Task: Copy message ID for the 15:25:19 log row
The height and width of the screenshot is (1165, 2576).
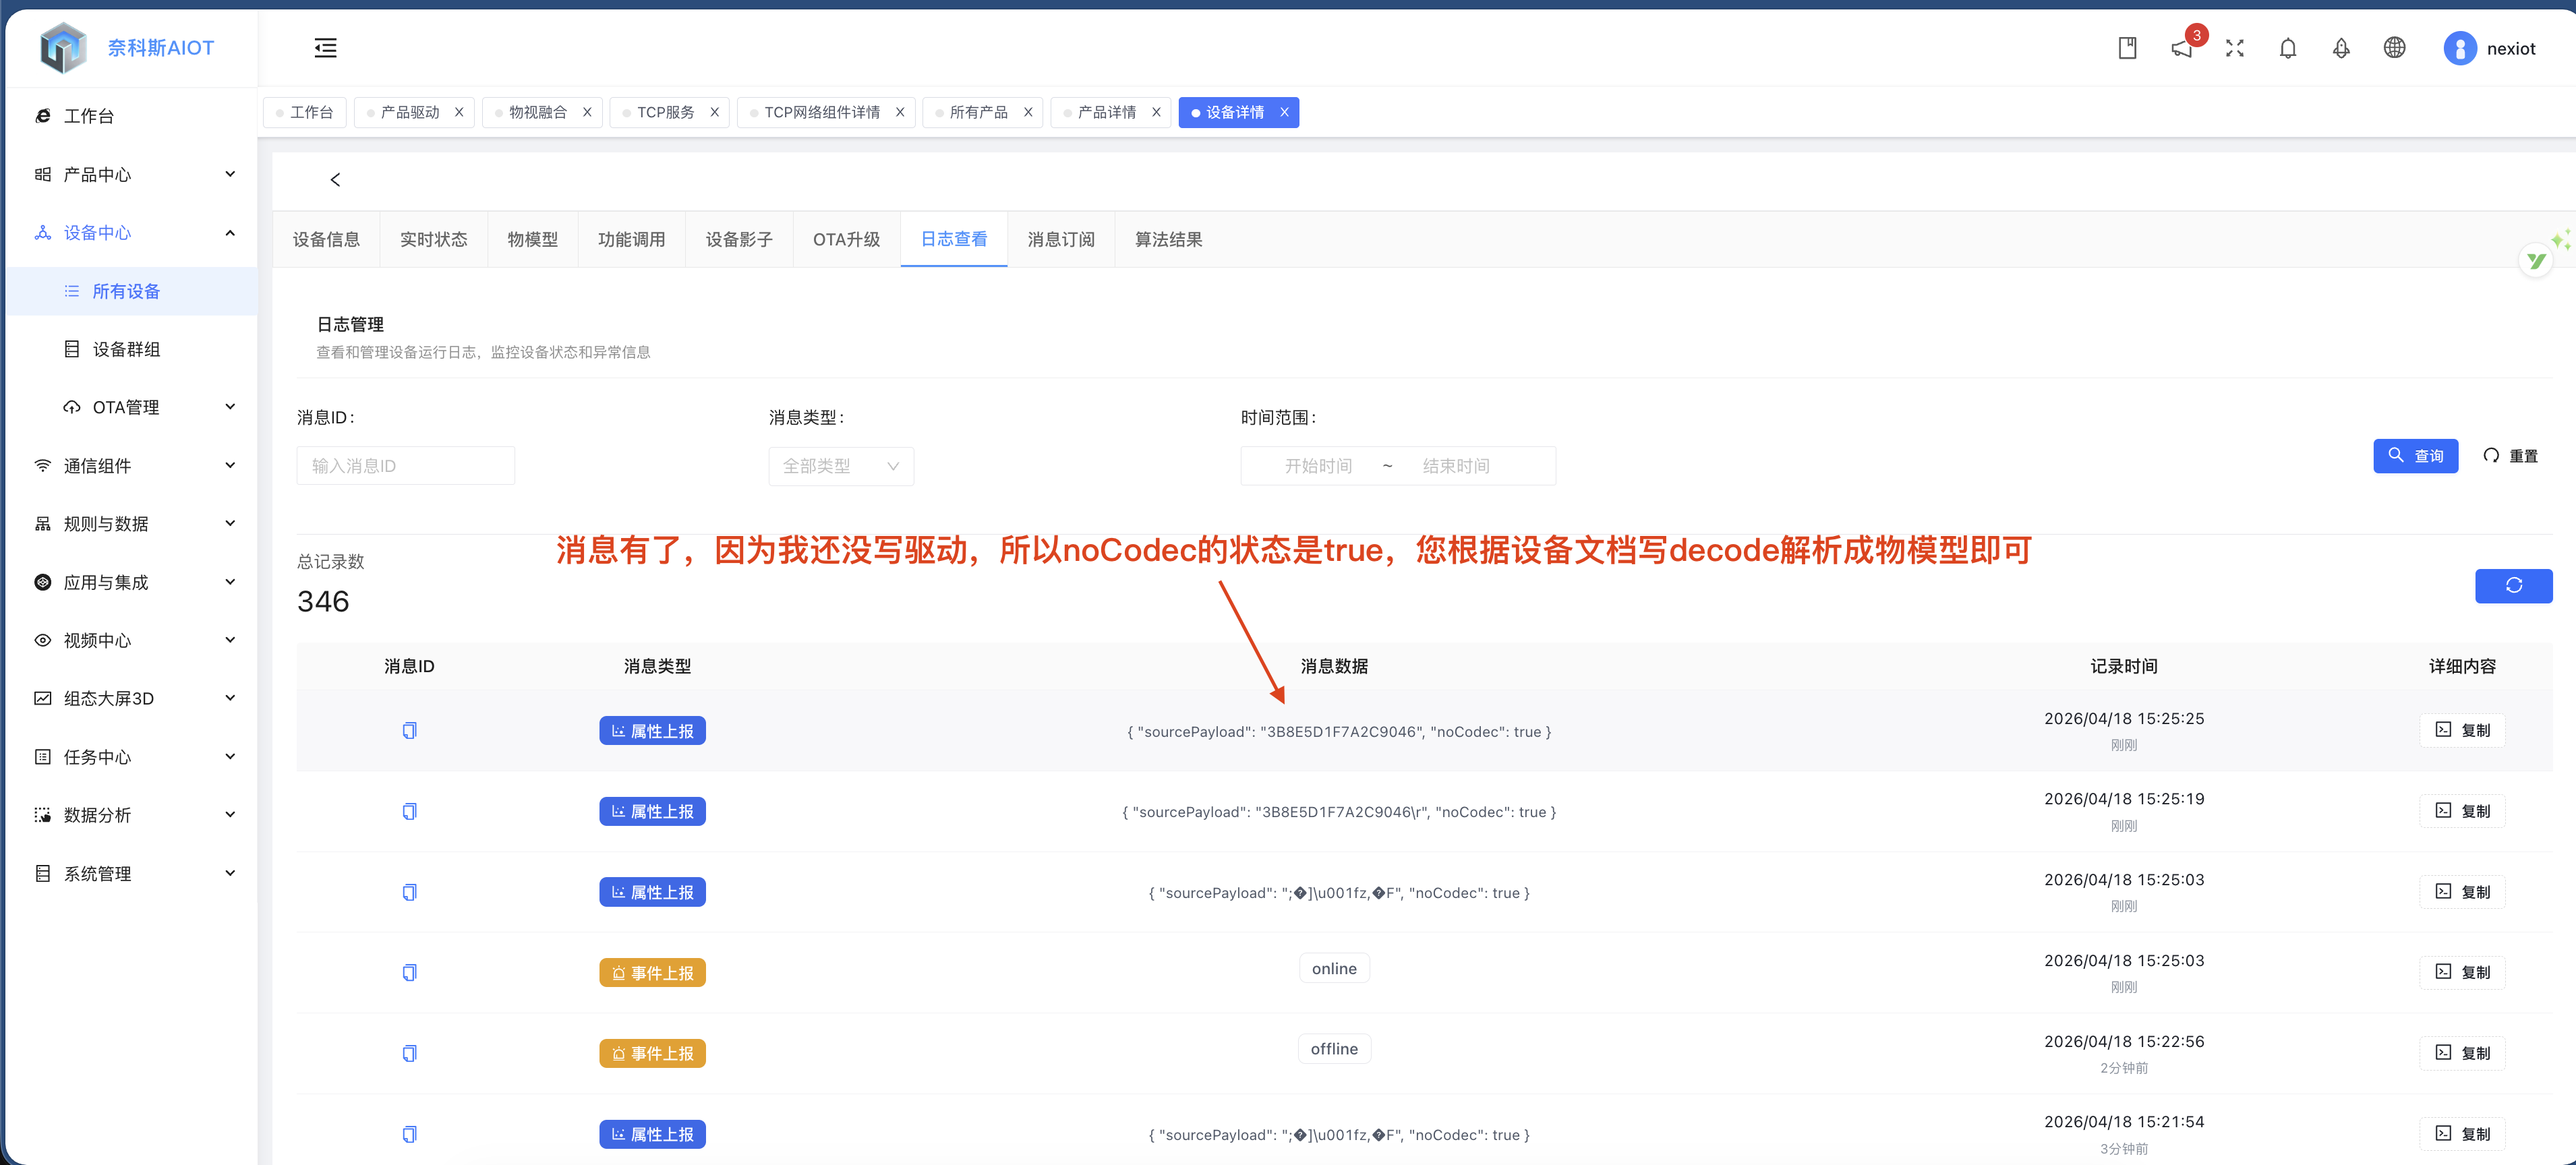Action: [x=409, y=812]
